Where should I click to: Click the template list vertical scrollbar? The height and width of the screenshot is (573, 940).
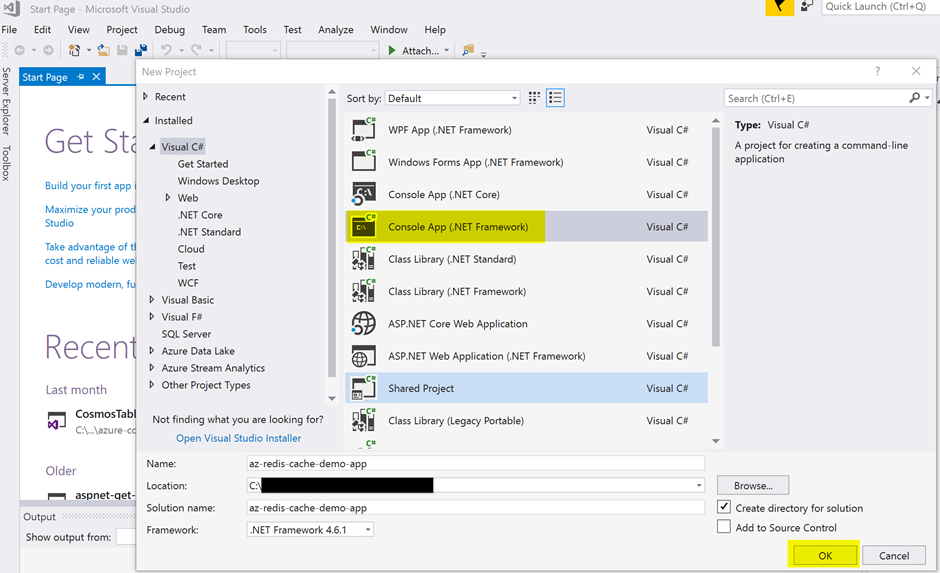click(715, 237)
